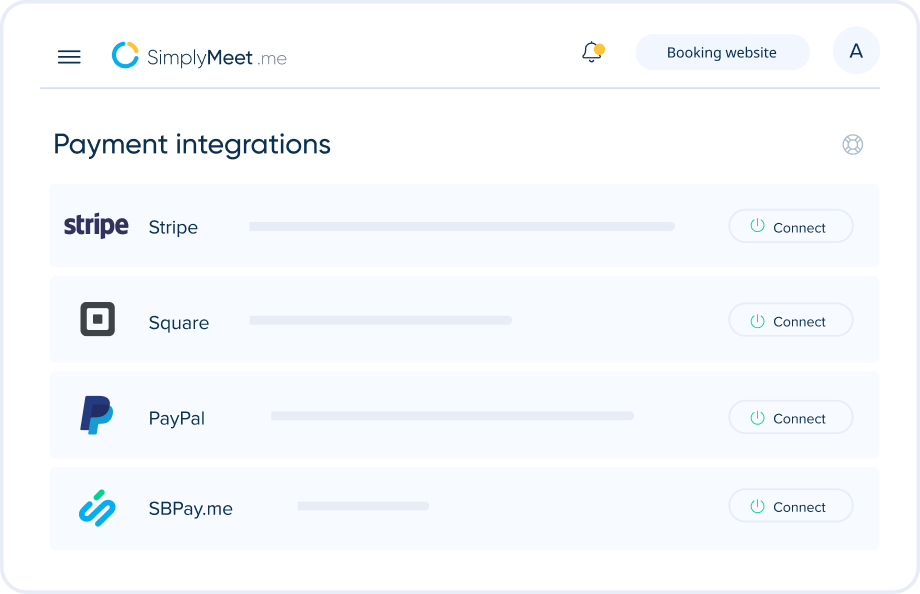Click the help lifebuoy icon
The height and width of the screenshot is (594, 920).
tap(853, 144)
